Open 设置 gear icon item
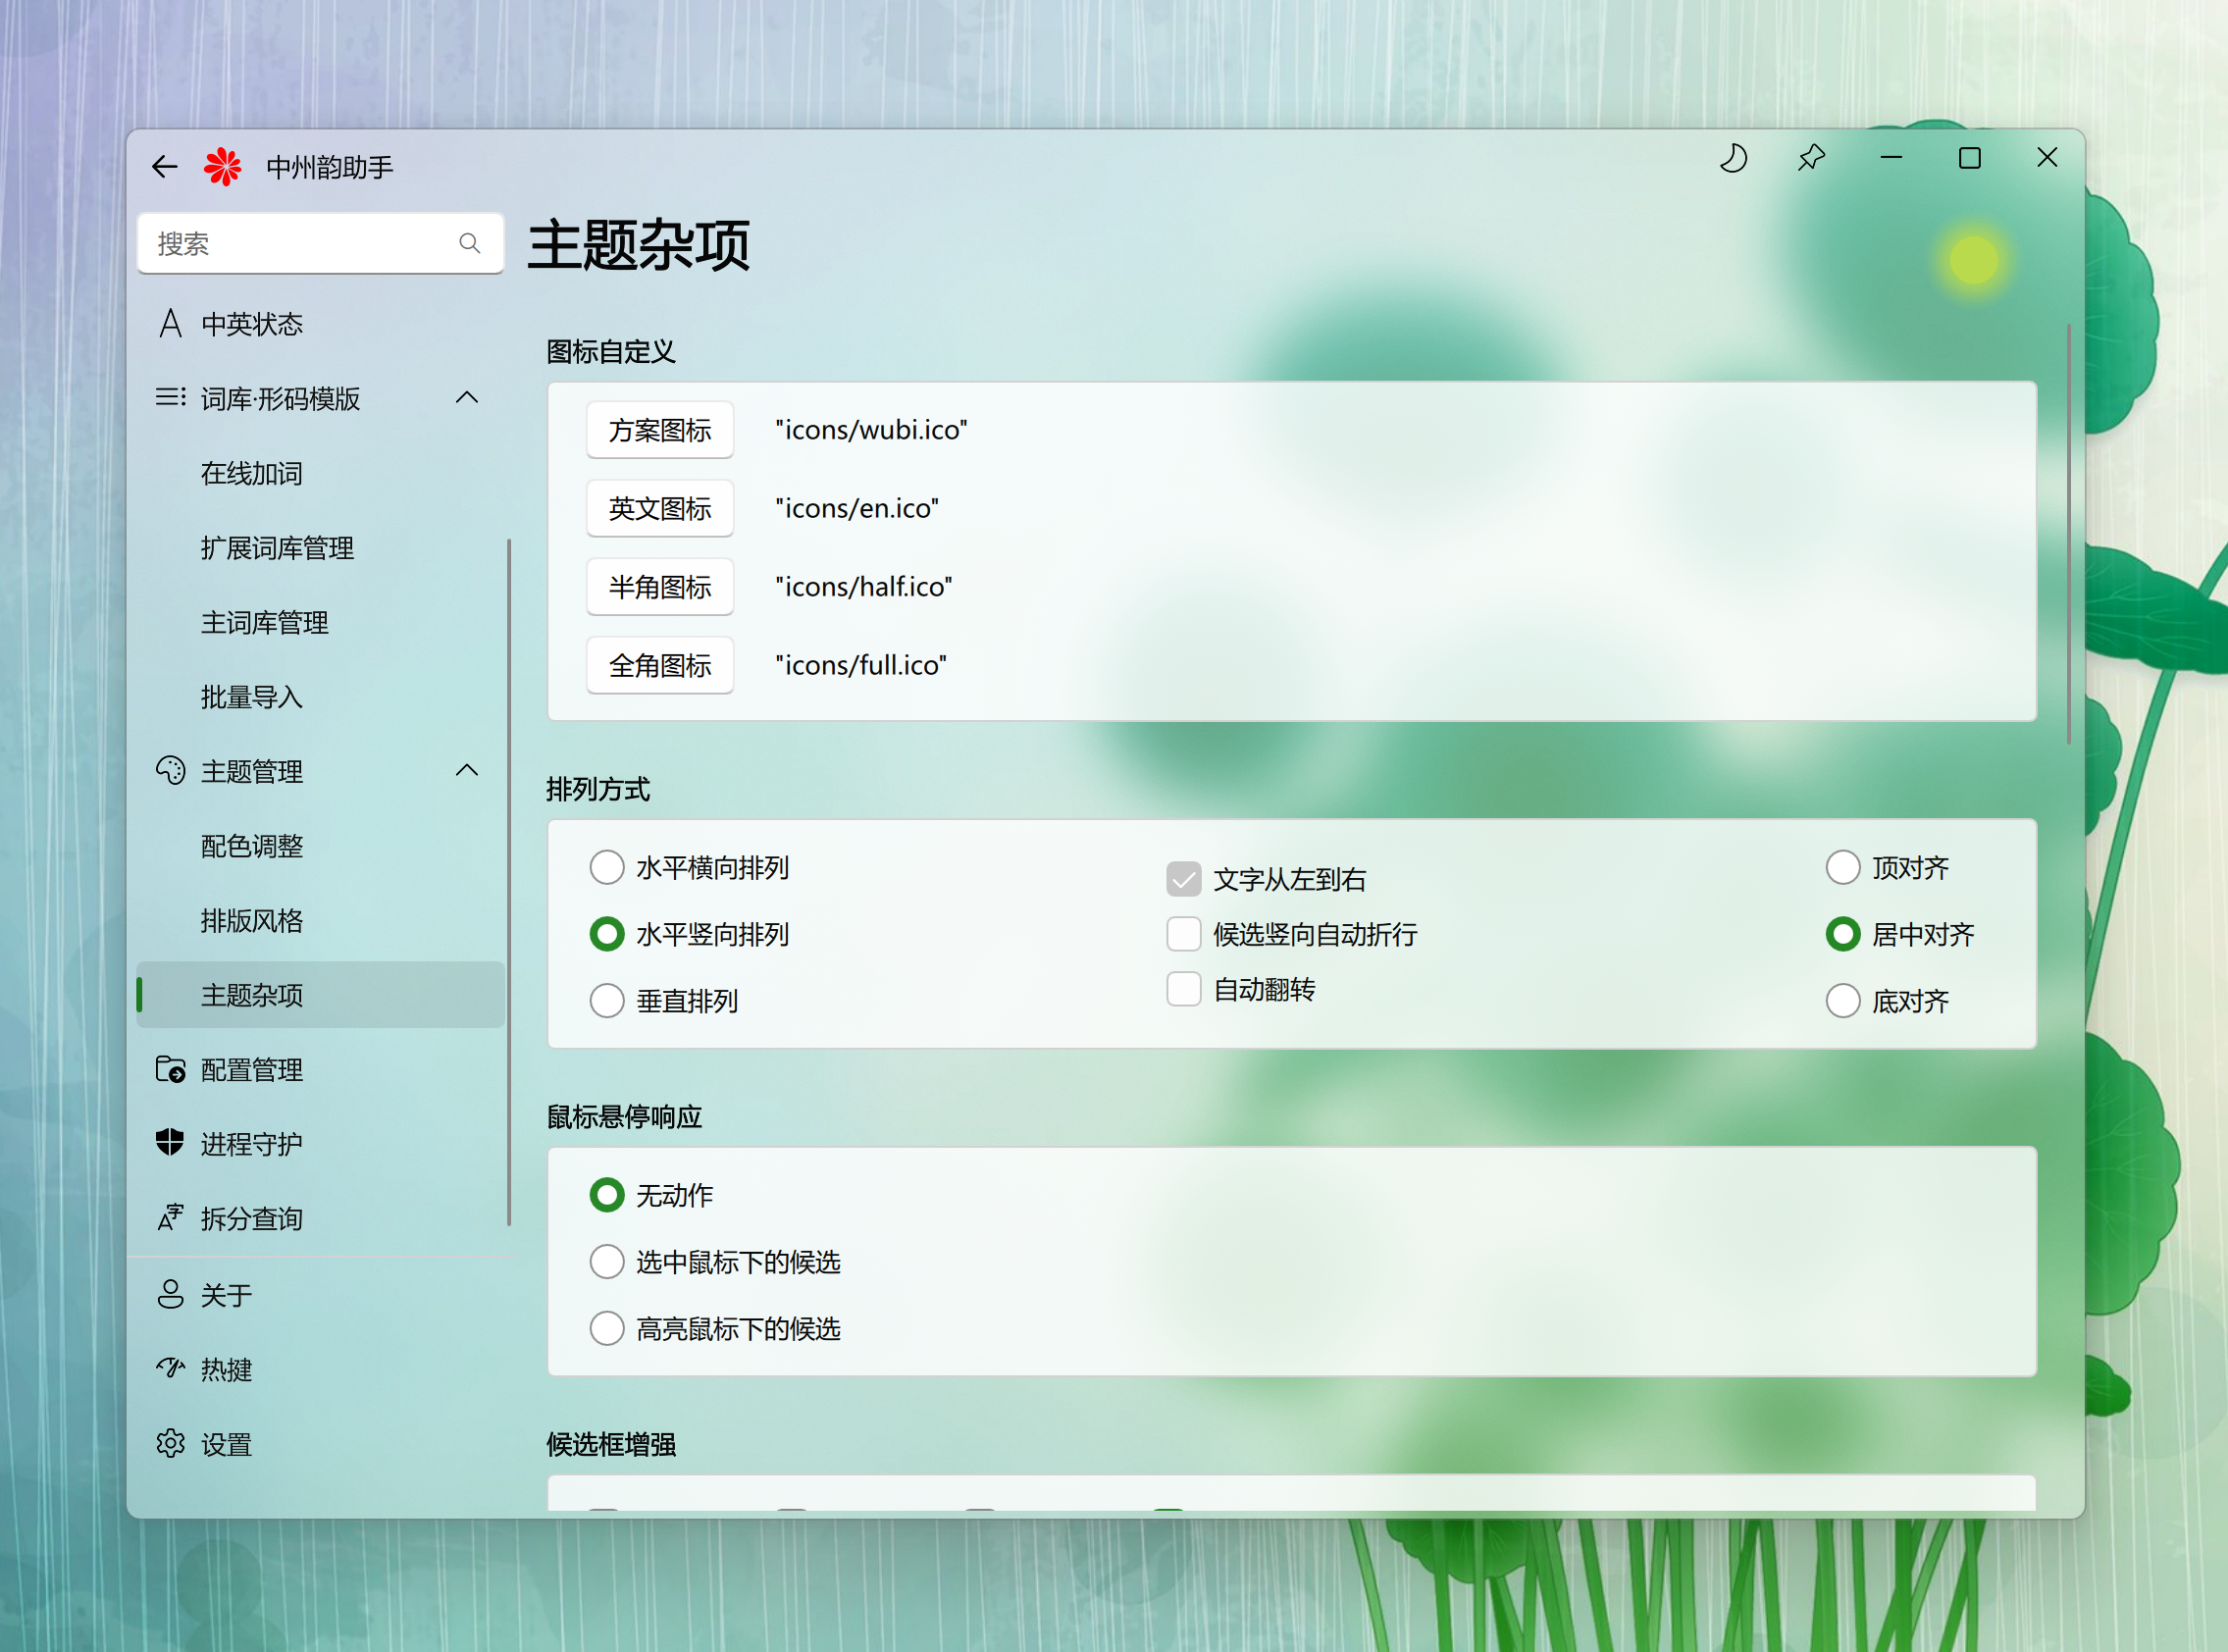 225,1444
